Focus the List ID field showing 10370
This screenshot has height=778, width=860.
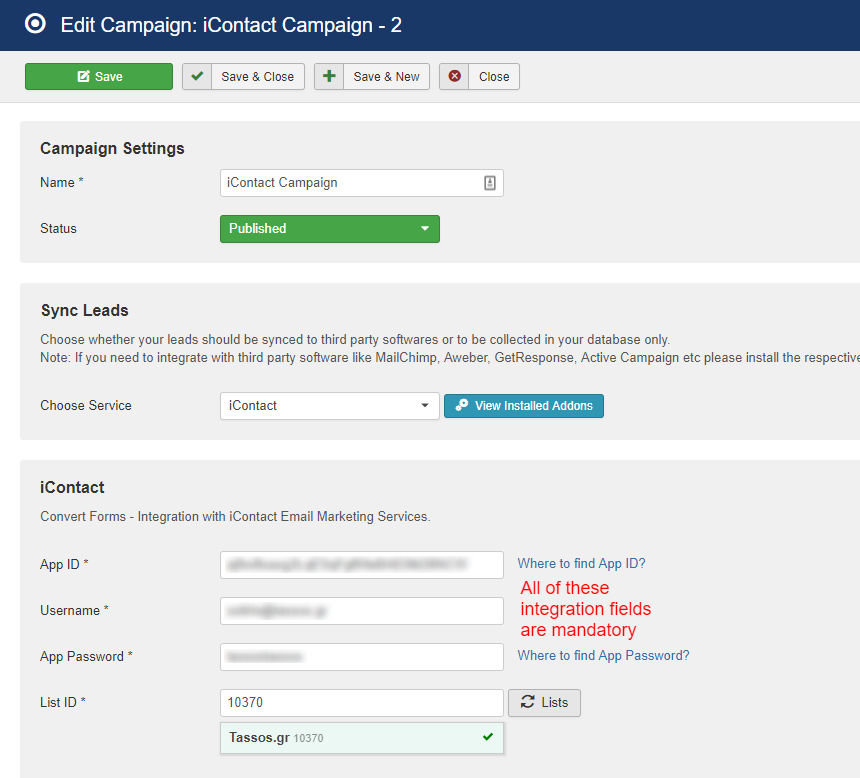click(361, 703)
